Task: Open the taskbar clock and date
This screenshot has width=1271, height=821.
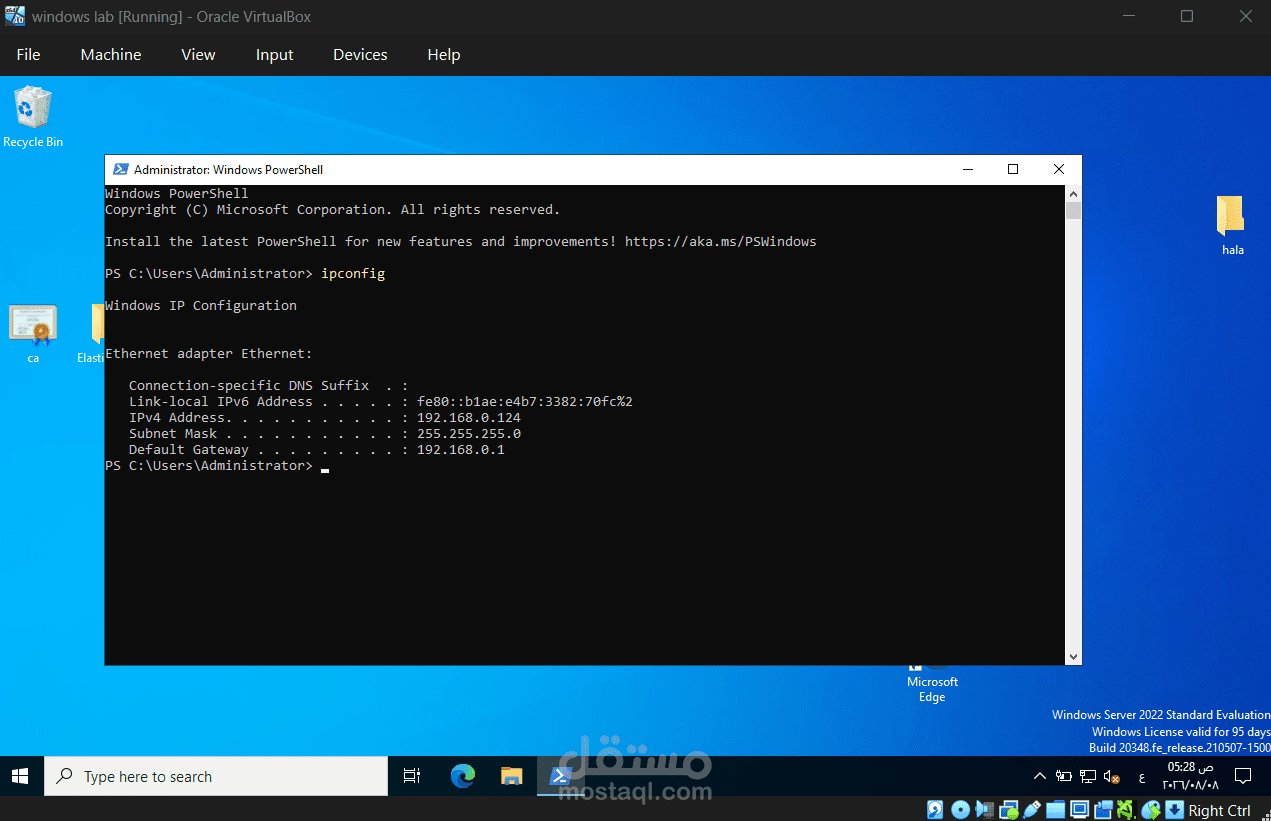Action: [1190, 776]
